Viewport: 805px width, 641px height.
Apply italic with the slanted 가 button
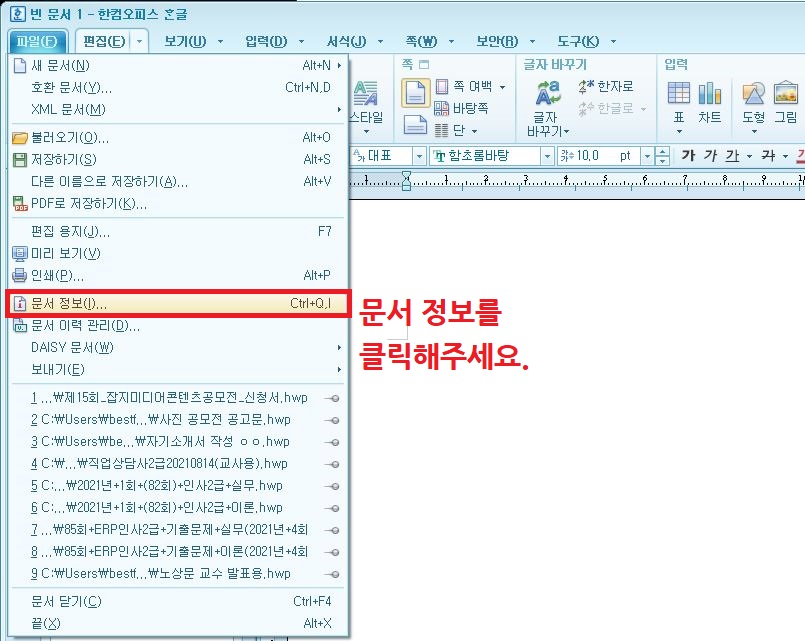tap(711, 156)
